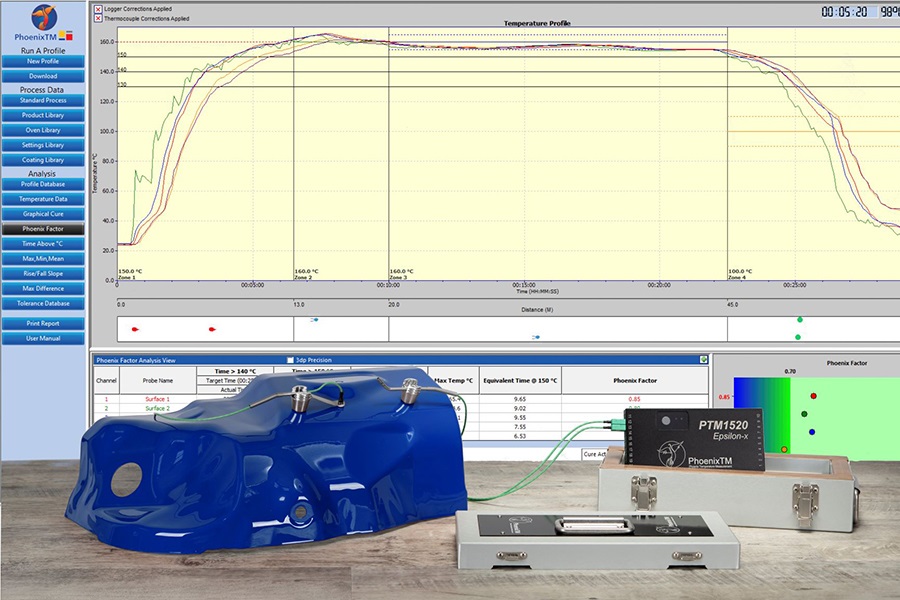This screenshot has width=900, height=600.
Task: Select the Surface 1 probe row
Action: (x=157, y=399)
